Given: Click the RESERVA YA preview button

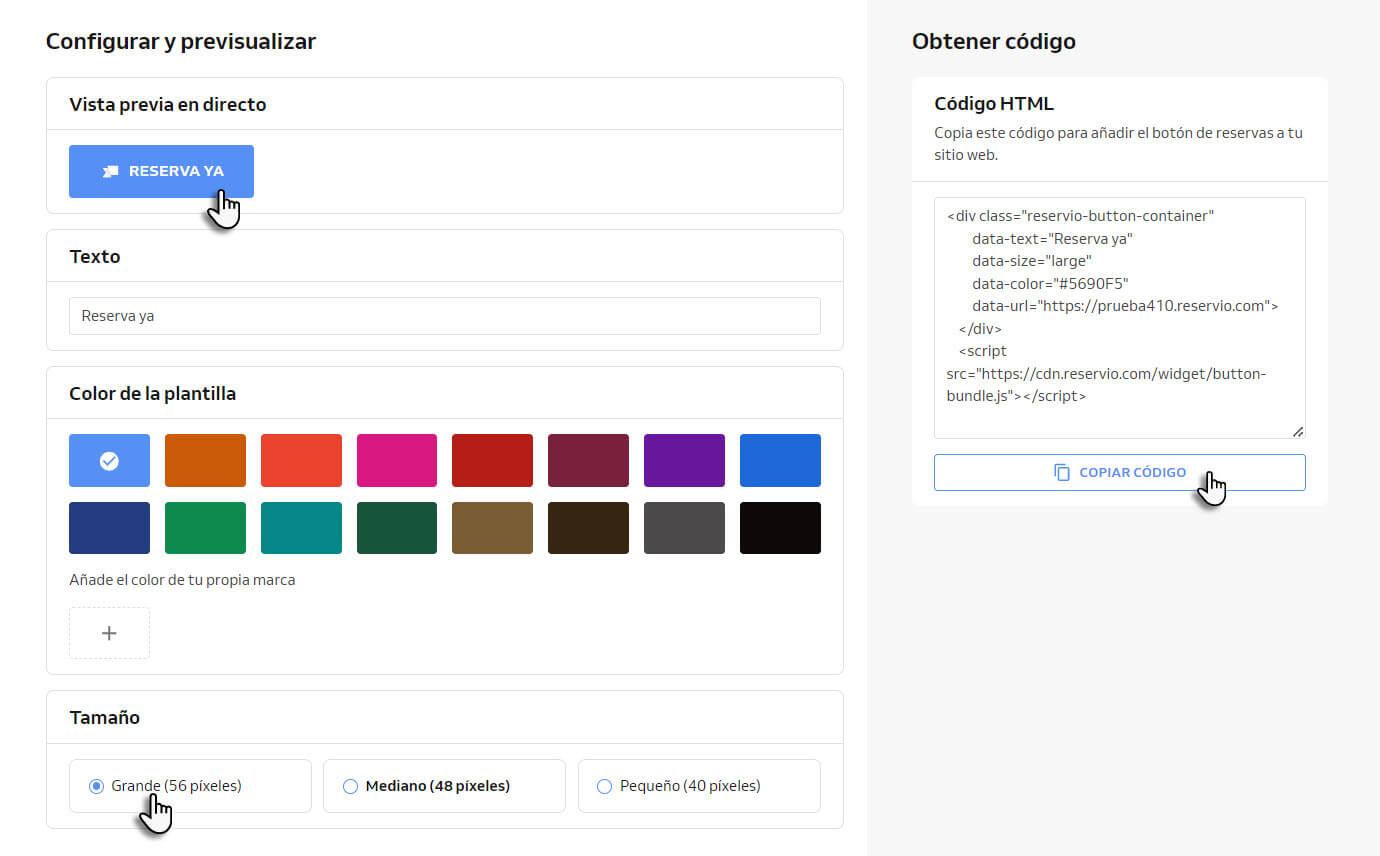Looking at the screenshot, I should point(161,171).
